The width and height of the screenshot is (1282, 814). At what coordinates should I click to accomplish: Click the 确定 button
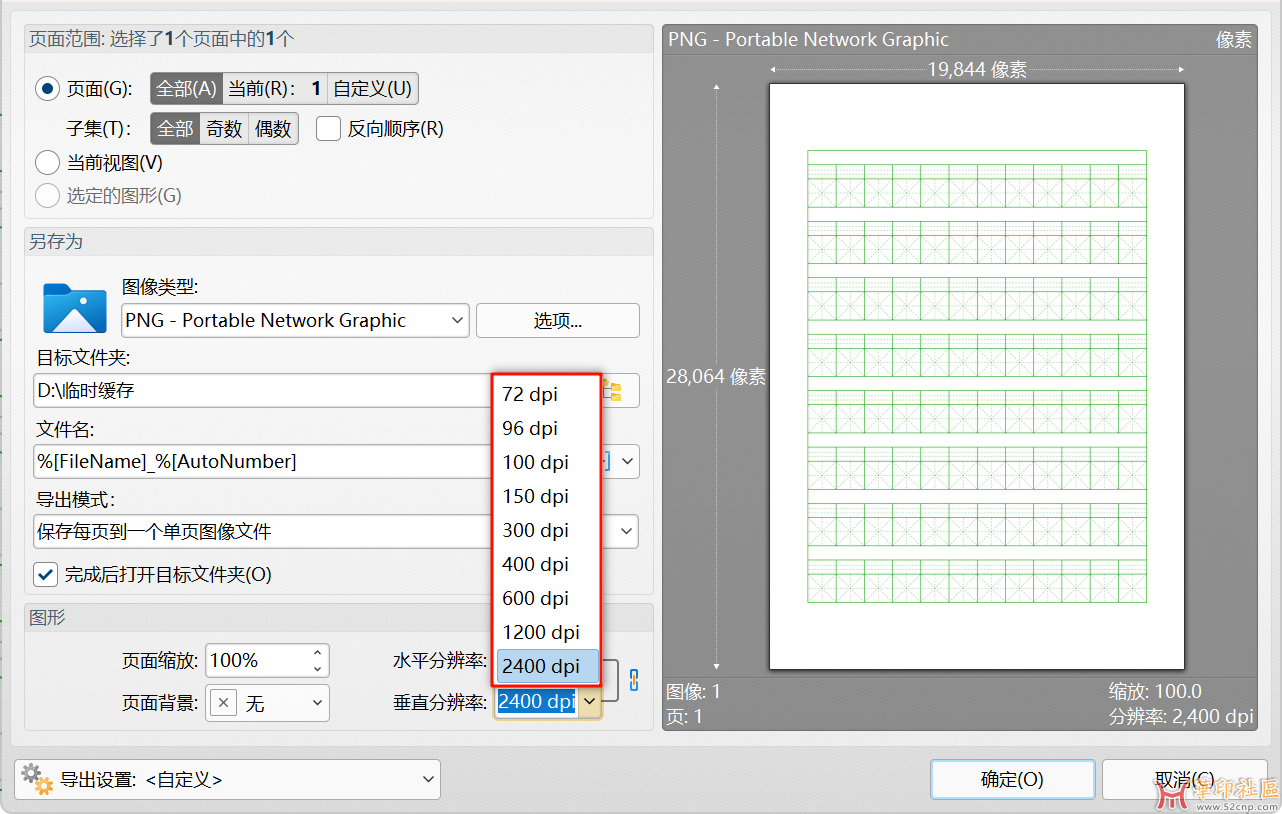1011,779
